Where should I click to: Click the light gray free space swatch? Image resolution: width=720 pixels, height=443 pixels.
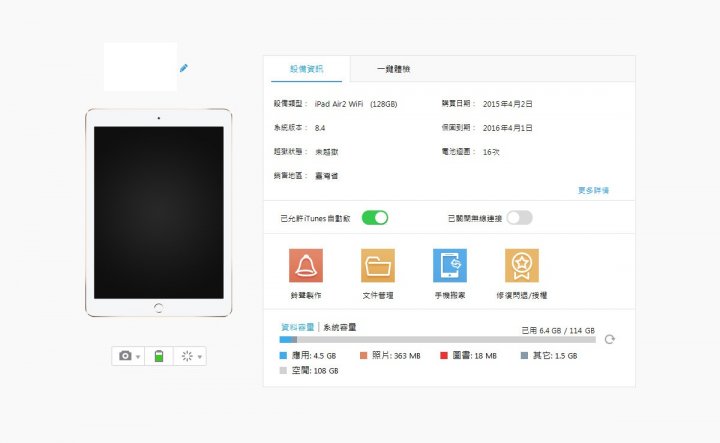coord(283,370)
